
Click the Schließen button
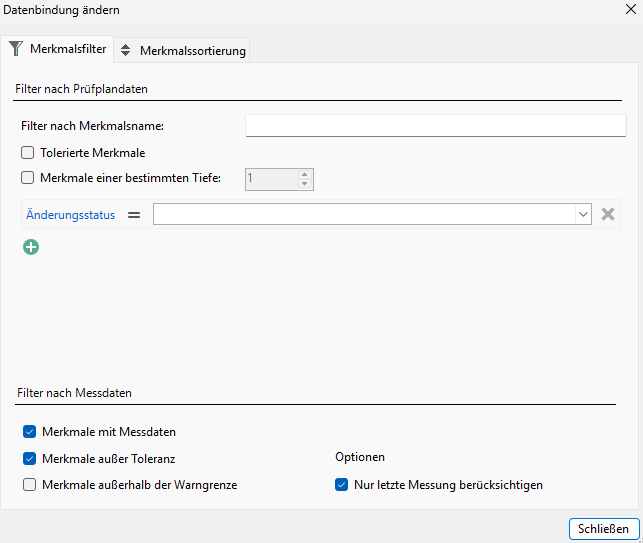(604, 529)
